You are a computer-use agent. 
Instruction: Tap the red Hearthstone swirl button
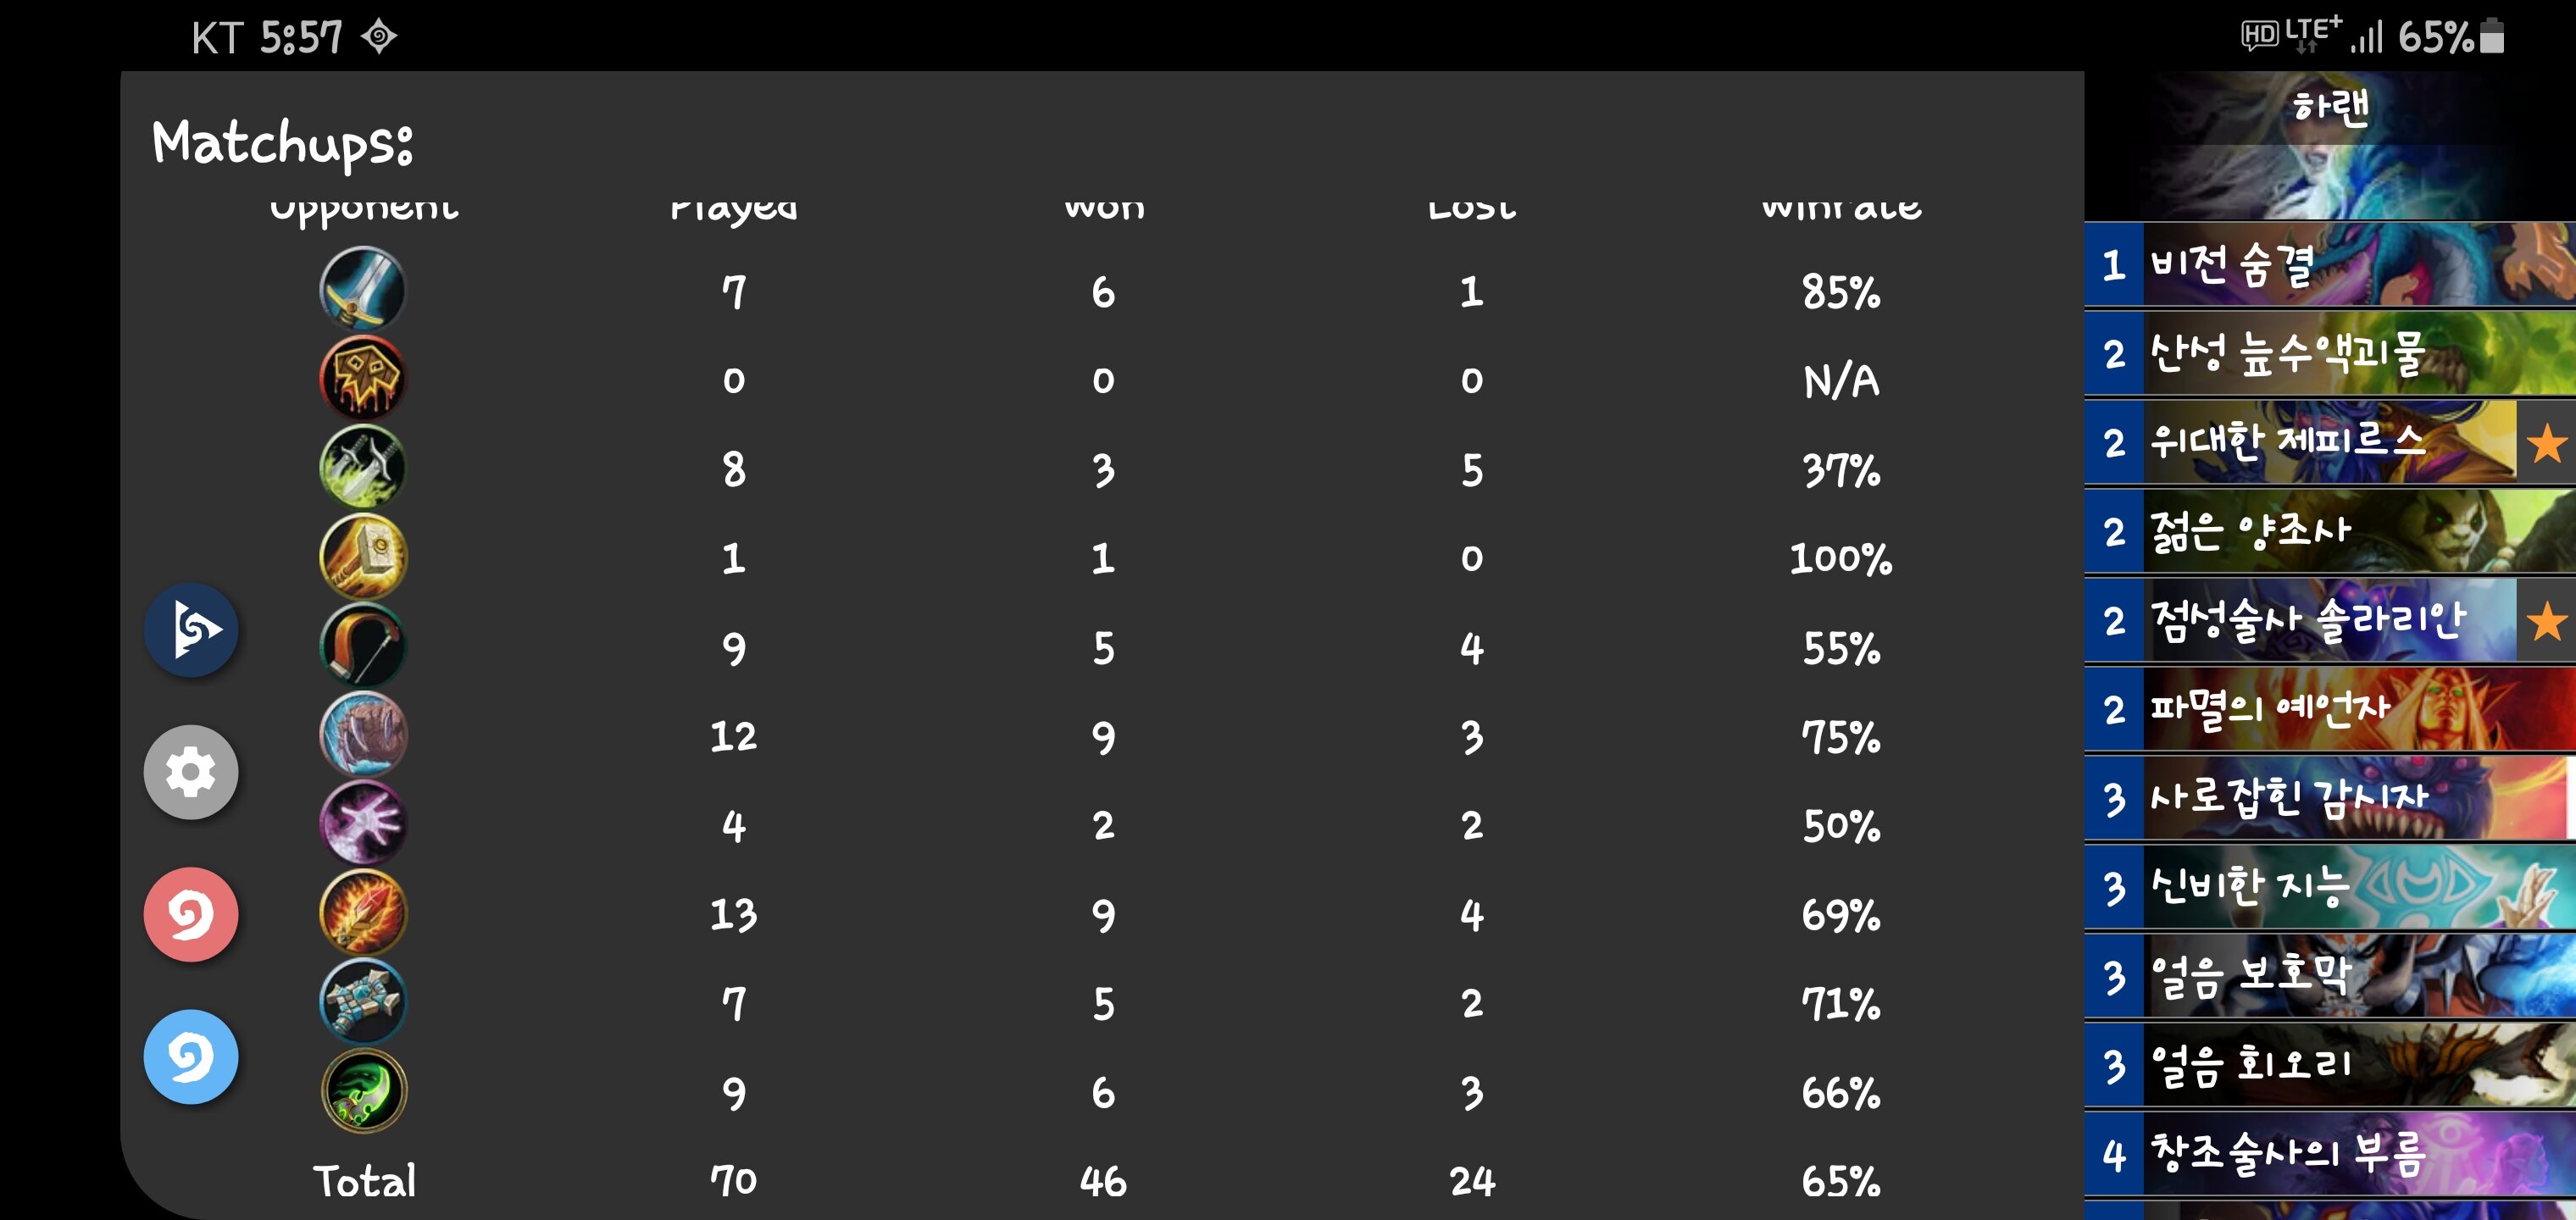click(x=191, y=914)
